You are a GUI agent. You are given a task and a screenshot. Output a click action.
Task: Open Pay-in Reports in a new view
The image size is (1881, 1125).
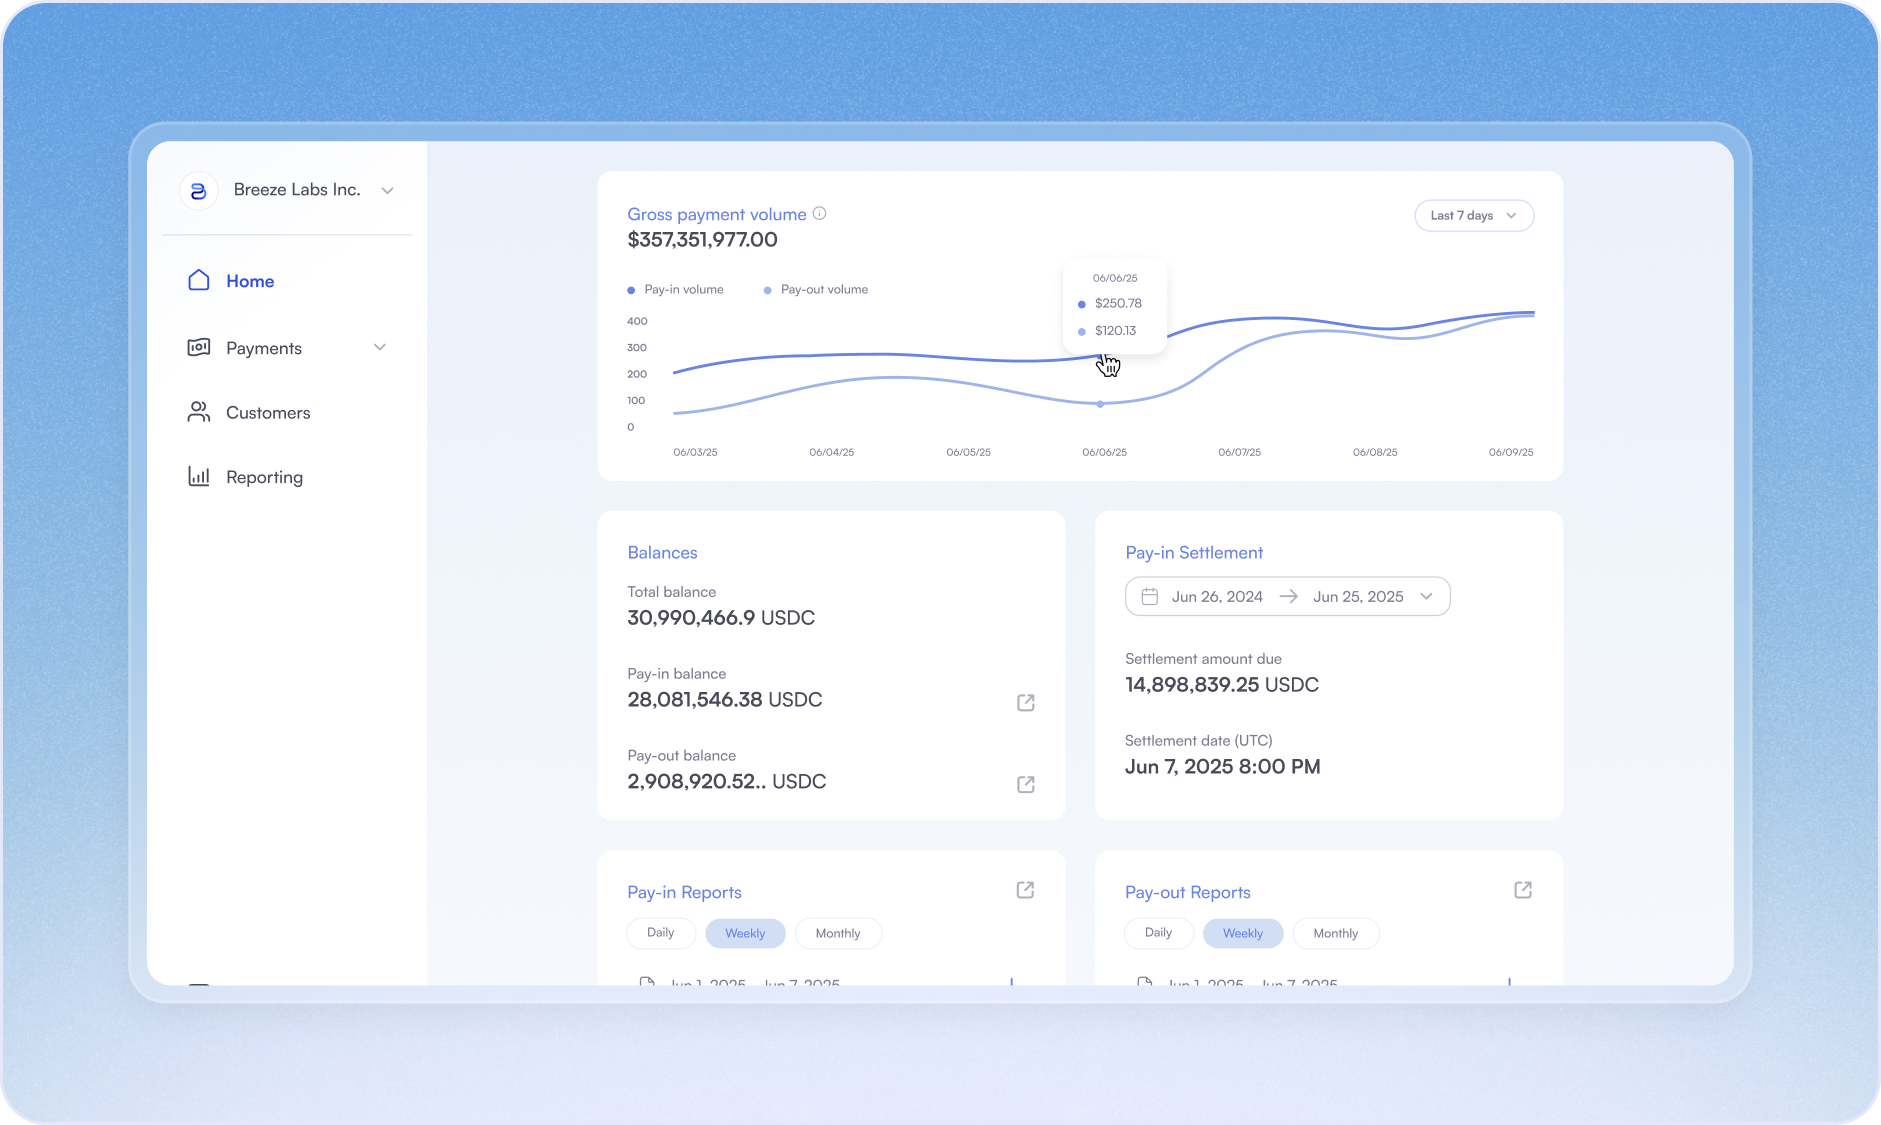click(1025, 890)
